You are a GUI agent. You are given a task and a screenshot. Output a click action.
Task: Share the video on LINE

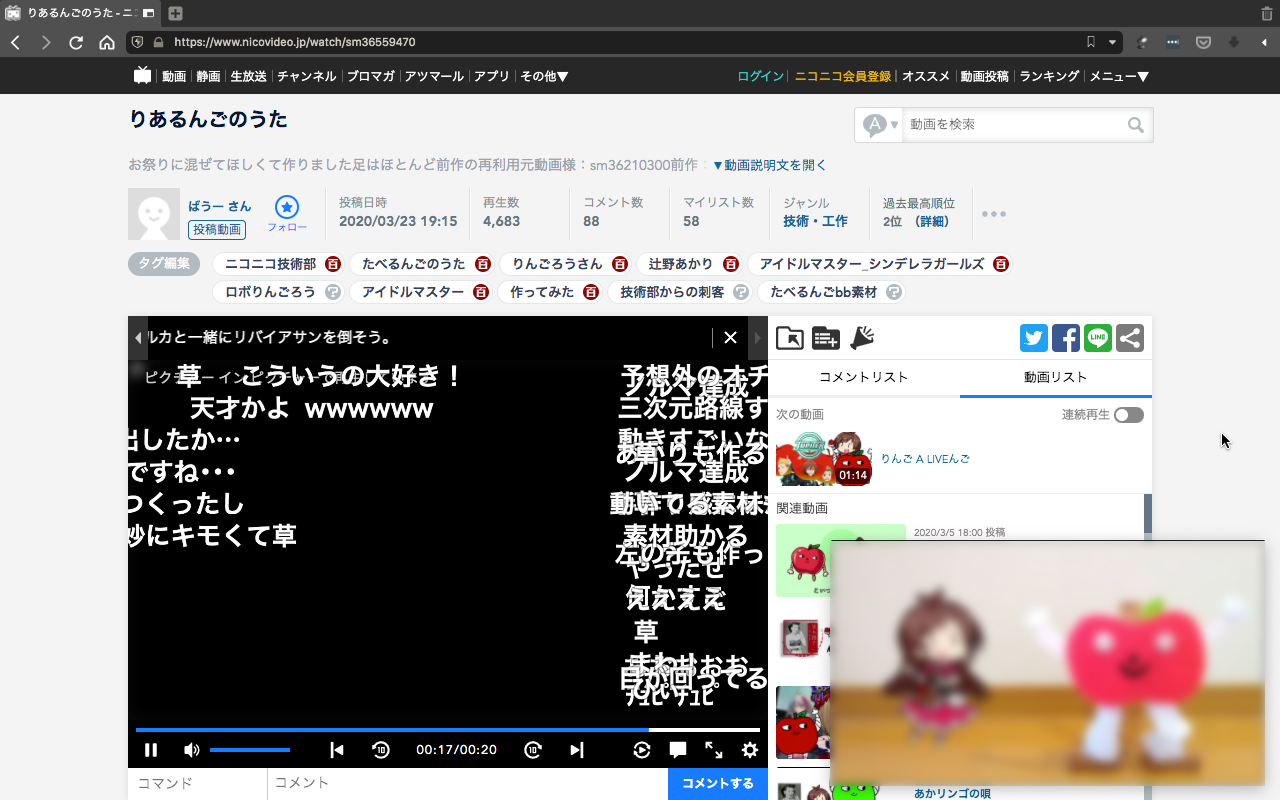(x=1098, y=338)
